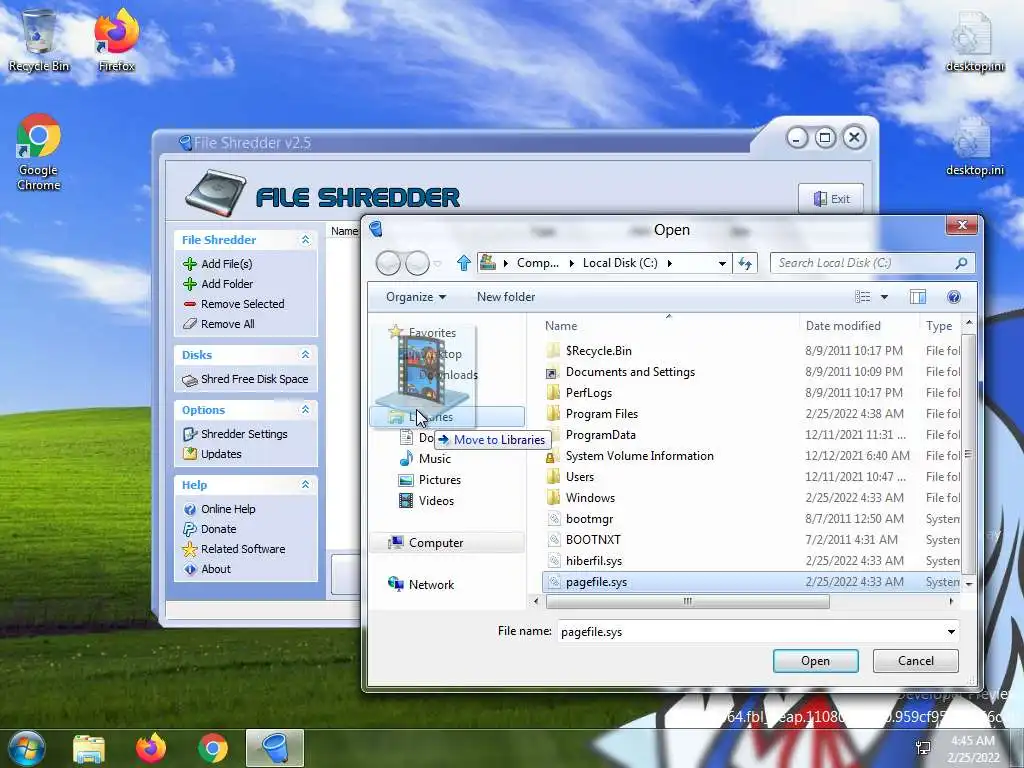1024x768 pixels.
Task: Click the horizontal scrollbar in file list
Action: (688, 601)
